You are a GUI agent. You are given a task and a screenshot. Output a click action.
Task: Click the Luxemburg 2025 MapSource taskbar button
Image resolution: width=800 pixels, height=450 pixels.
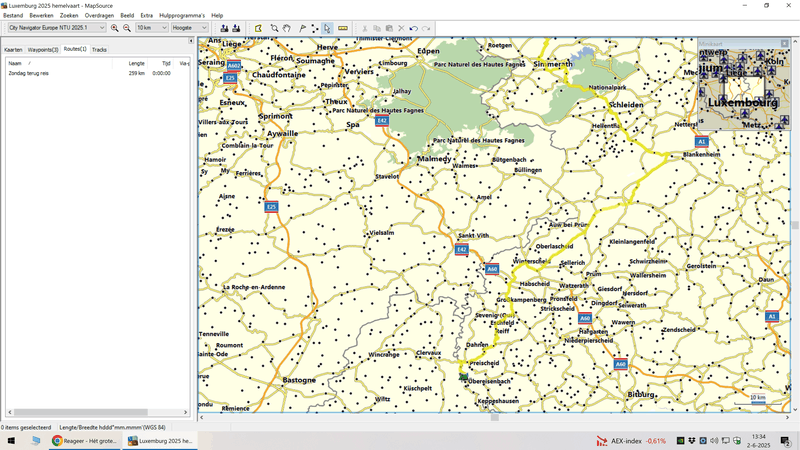[x=160, y=440]
